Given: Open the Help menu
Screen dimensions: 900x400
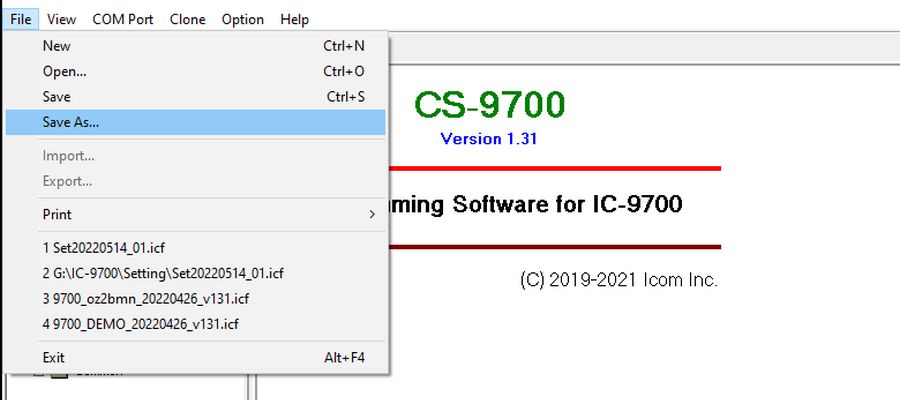Looking at the screenshot, I should pos(294,19).
